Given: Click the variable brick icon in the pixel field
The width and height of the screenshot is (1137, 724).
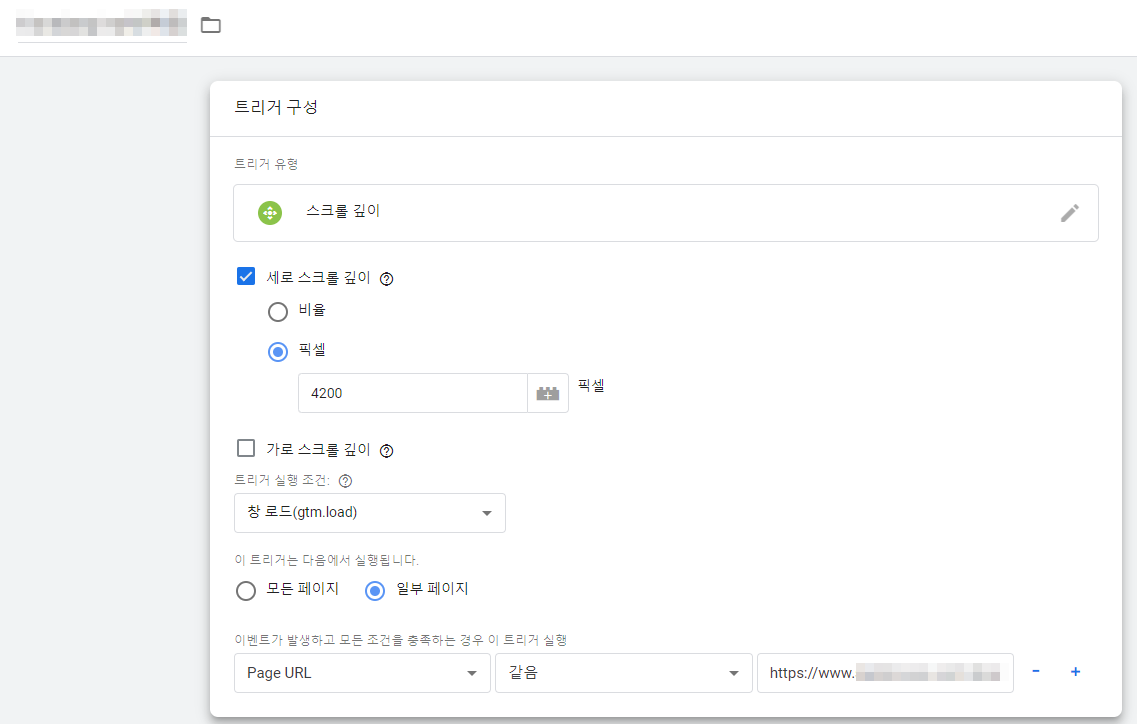Looking at the screenshot, I should coord(548,392).
